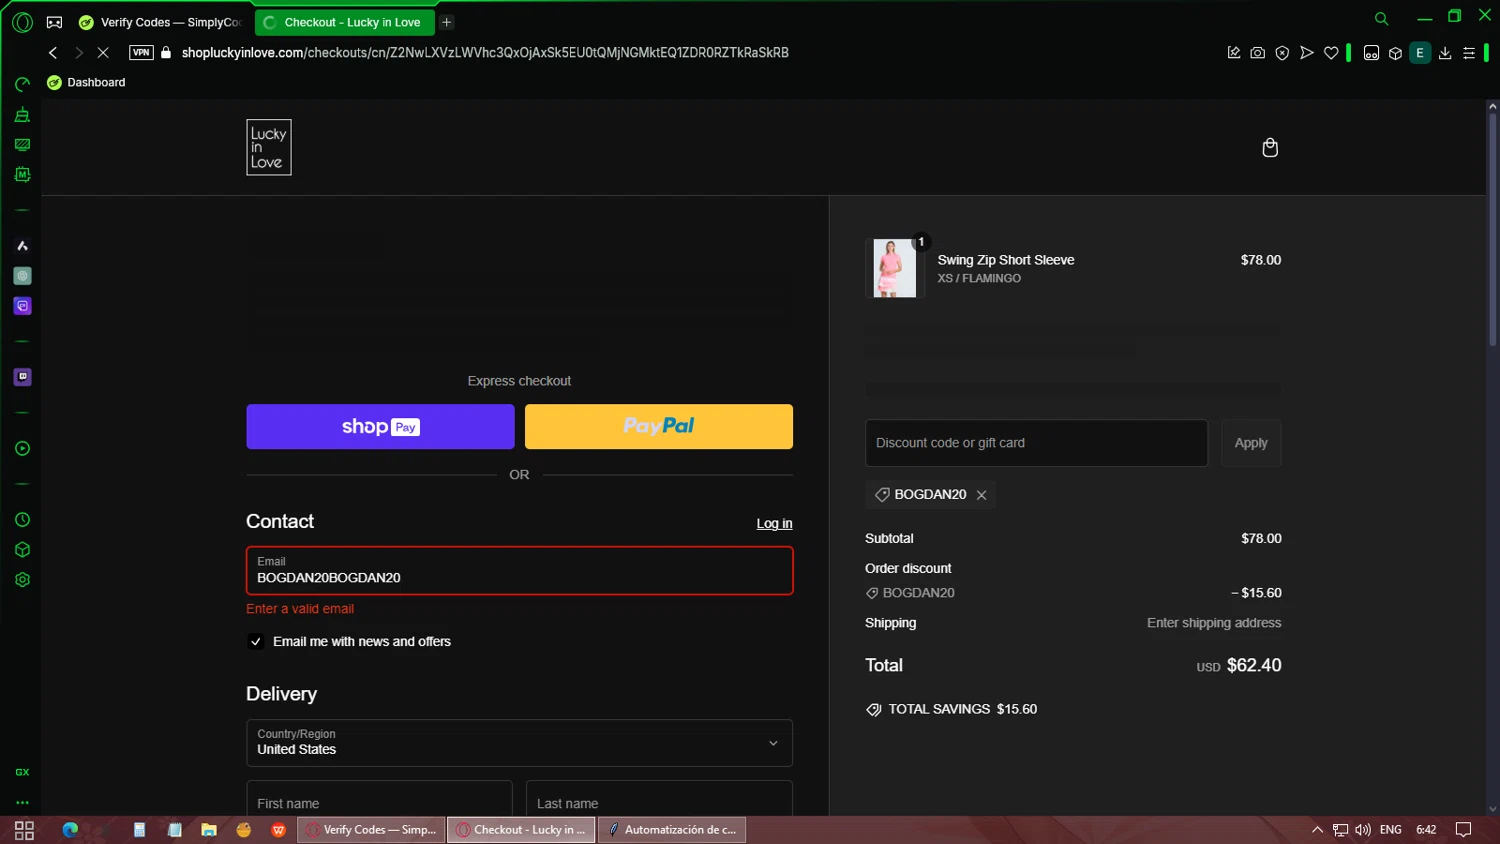1500x844 pixels.
Task: Select the Checkout - Lucky in Love tab
Action: 345,22
